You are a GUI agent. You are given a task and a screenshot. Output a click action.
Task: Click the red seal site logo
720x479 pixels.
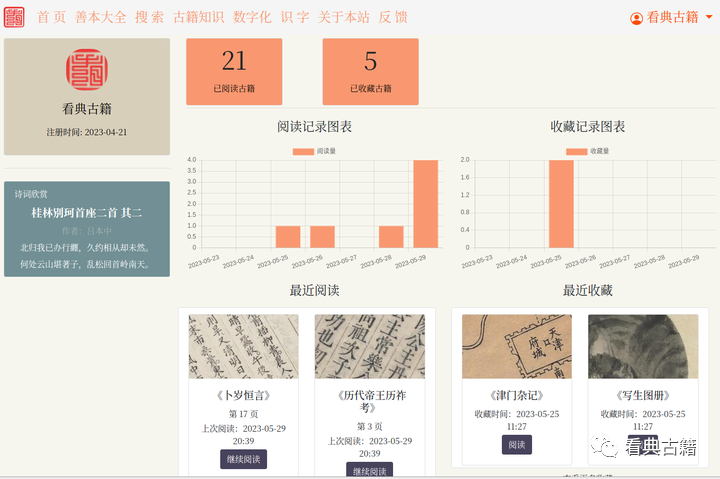(x=14, y=17)
